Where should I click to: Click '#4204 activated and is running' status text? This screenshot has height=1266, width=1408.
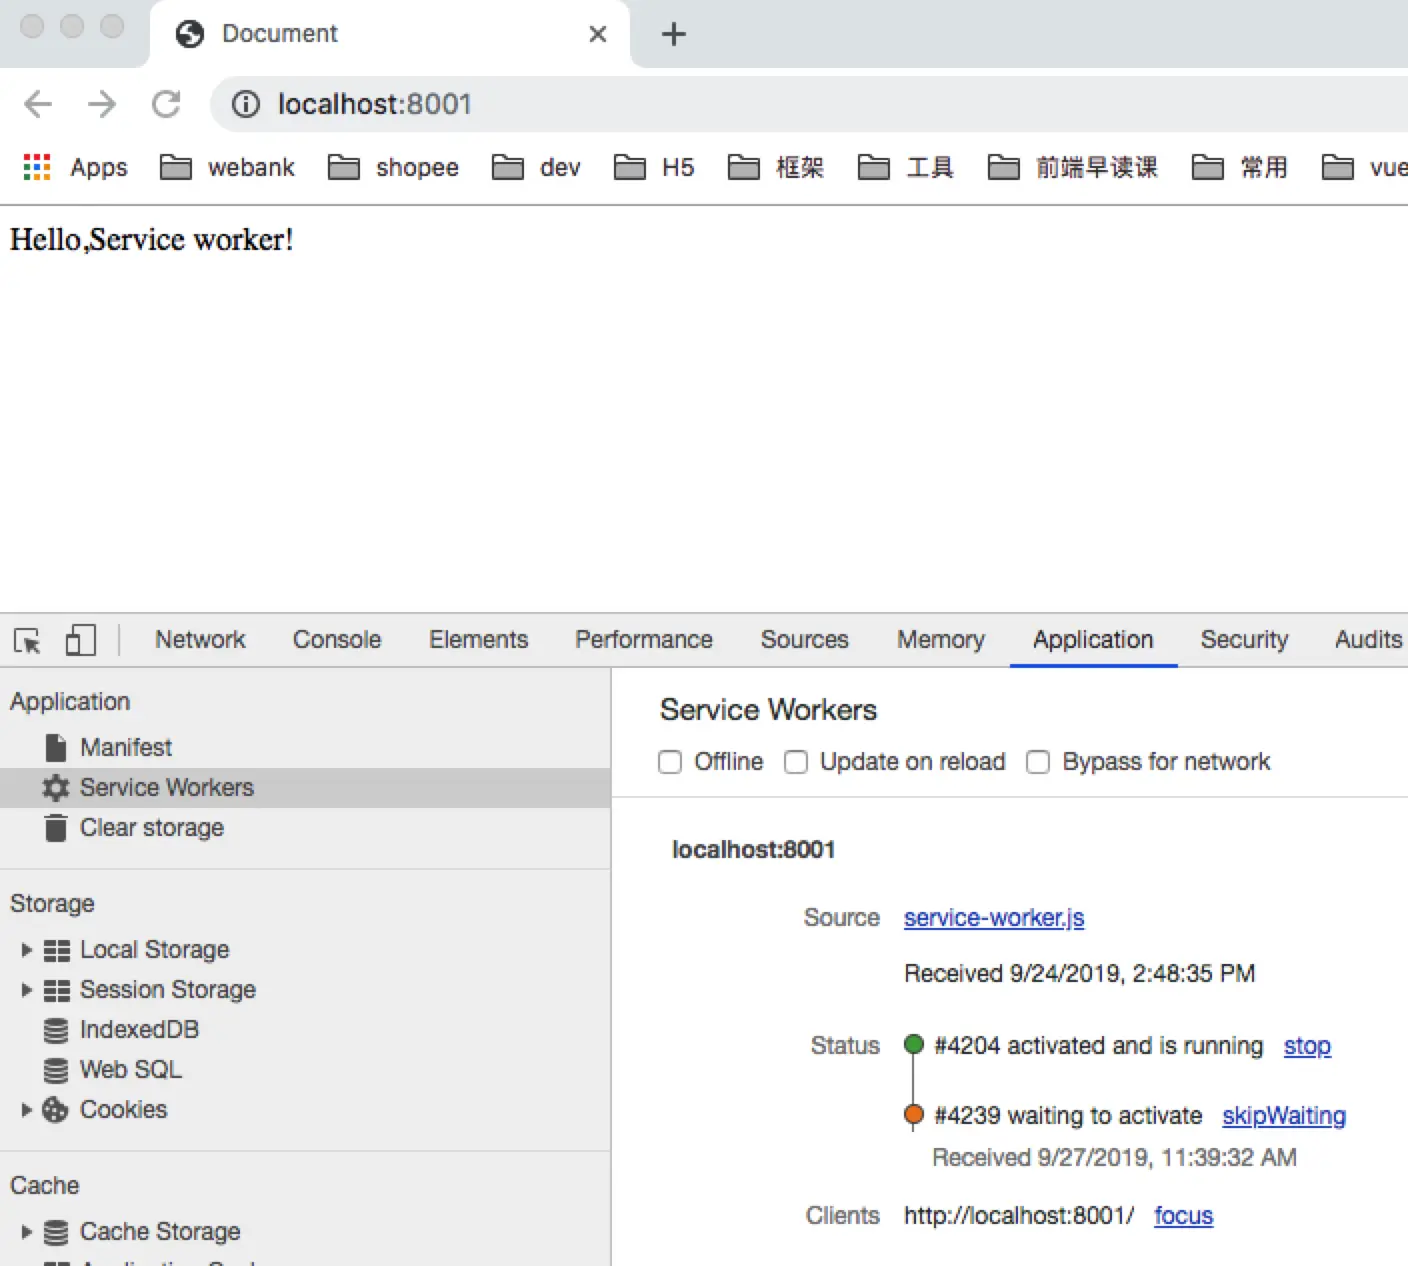click(1098, 1046)
